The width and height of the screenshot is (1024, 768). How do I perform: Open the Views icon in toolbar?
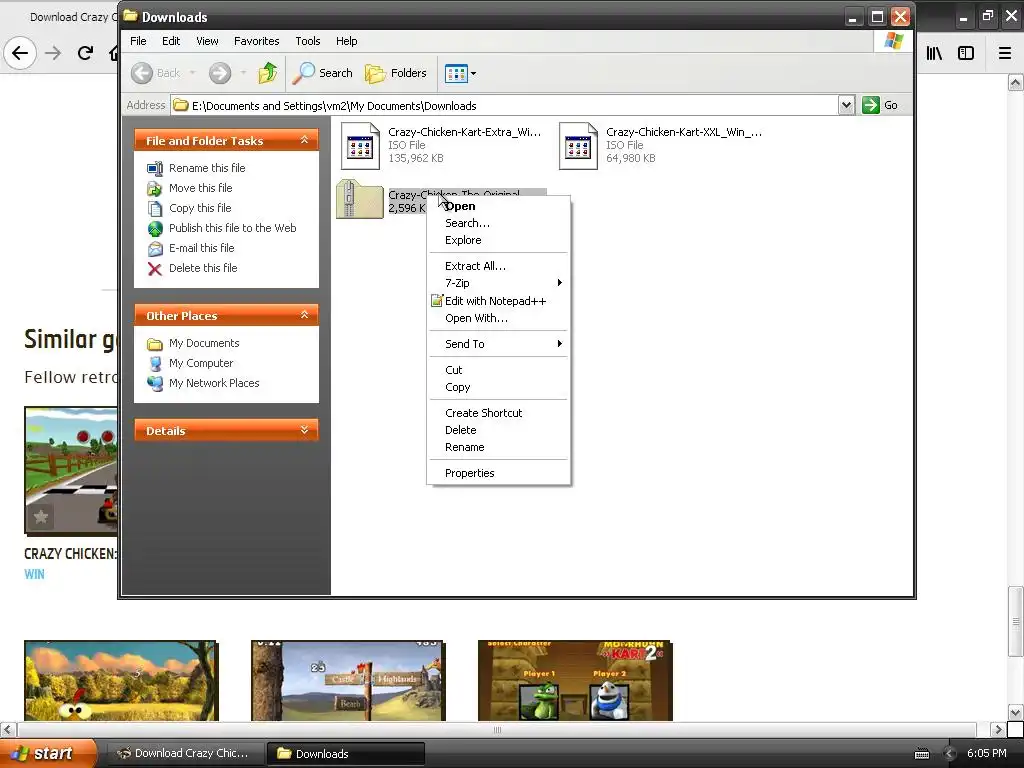tap(456, 73)
